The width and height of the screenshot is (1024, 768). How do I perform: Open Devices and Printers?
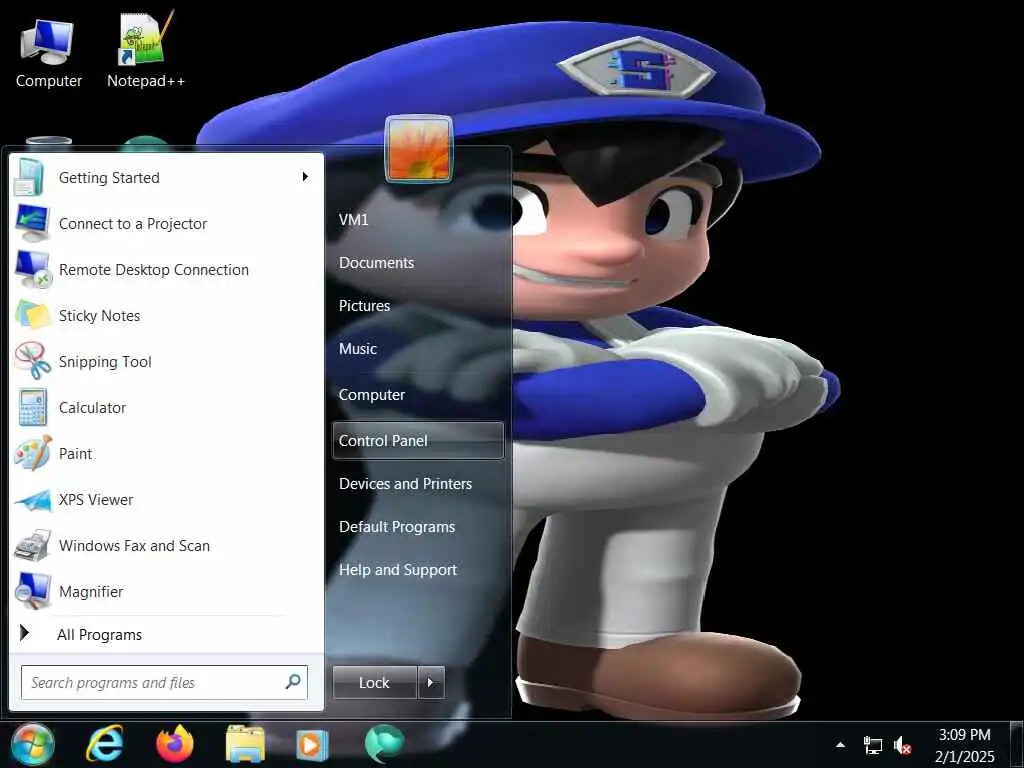(405, 484)
